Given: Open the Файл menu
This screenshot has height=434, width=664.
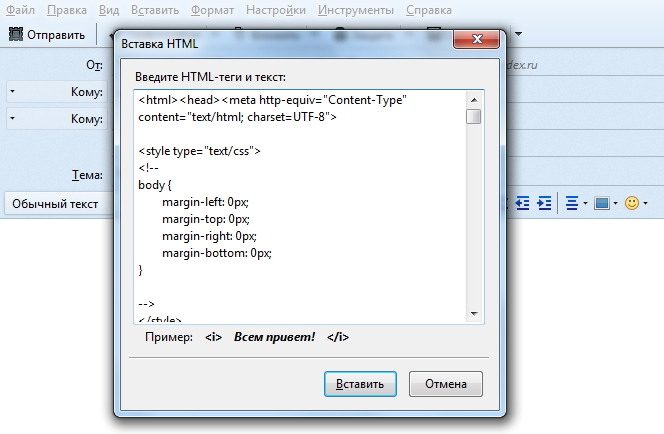Looking at the screenshot, I should [20, 10].
